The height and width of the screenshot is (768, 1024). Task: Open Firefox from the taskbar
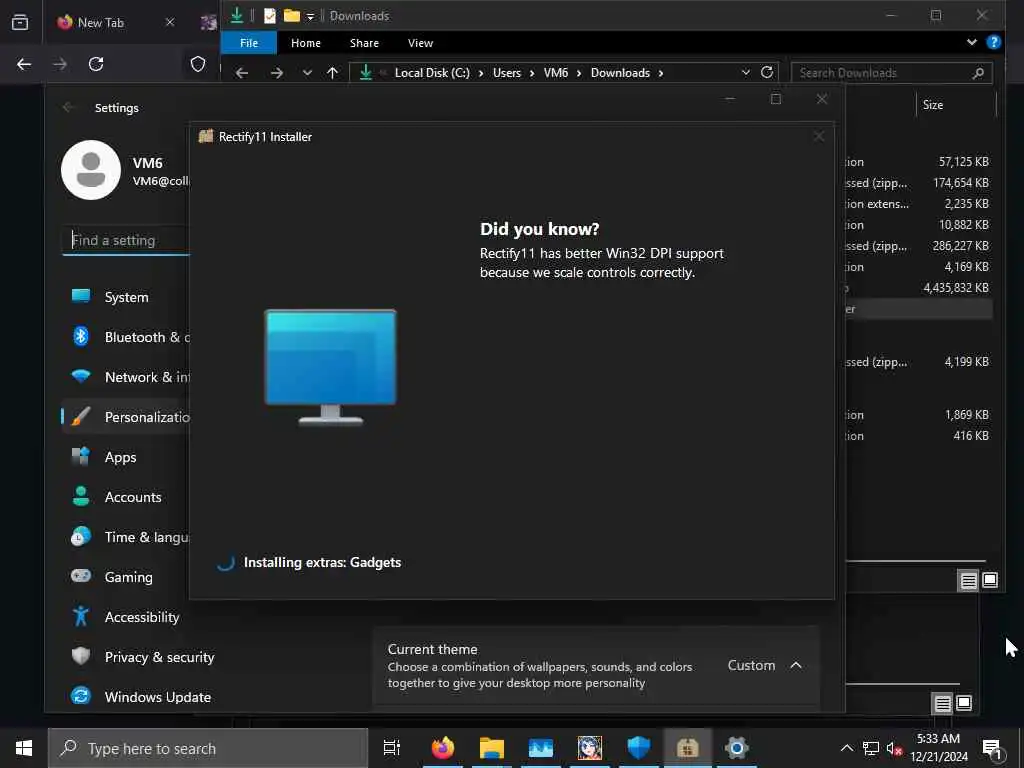pyautogui.click(x=442, y=748)
